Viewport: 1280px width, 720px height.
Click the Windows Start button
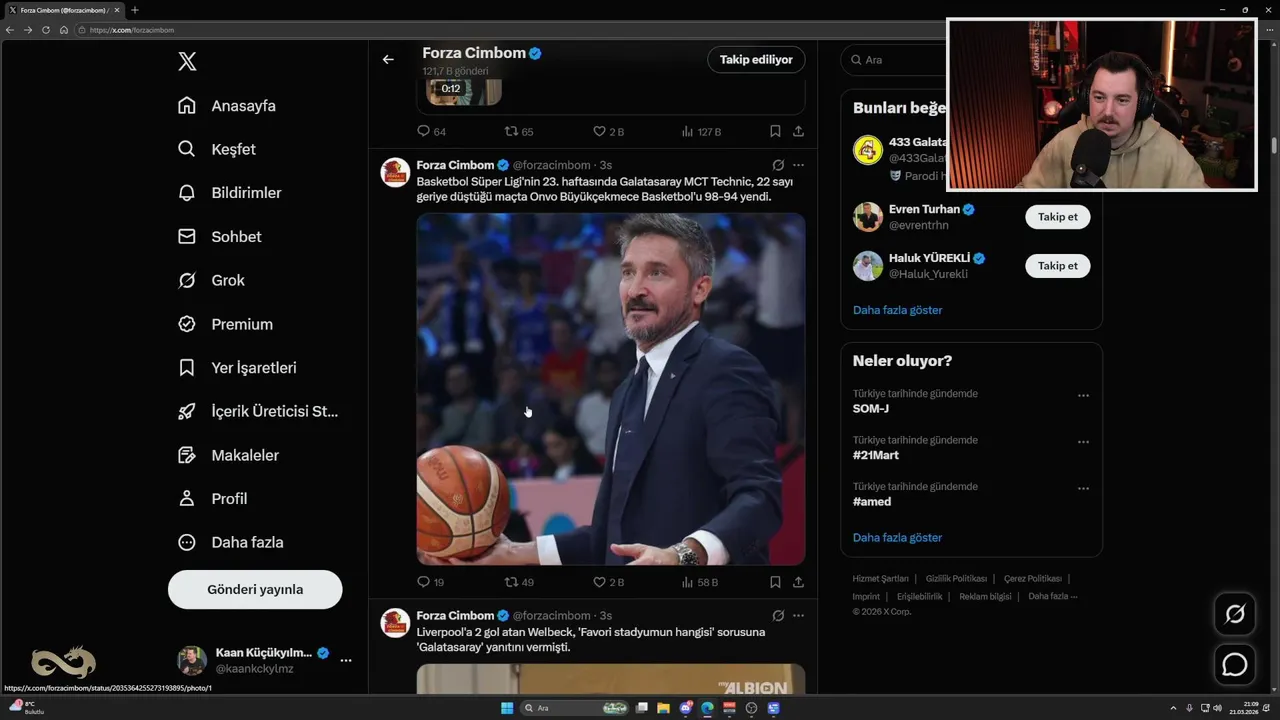[507, 708]
